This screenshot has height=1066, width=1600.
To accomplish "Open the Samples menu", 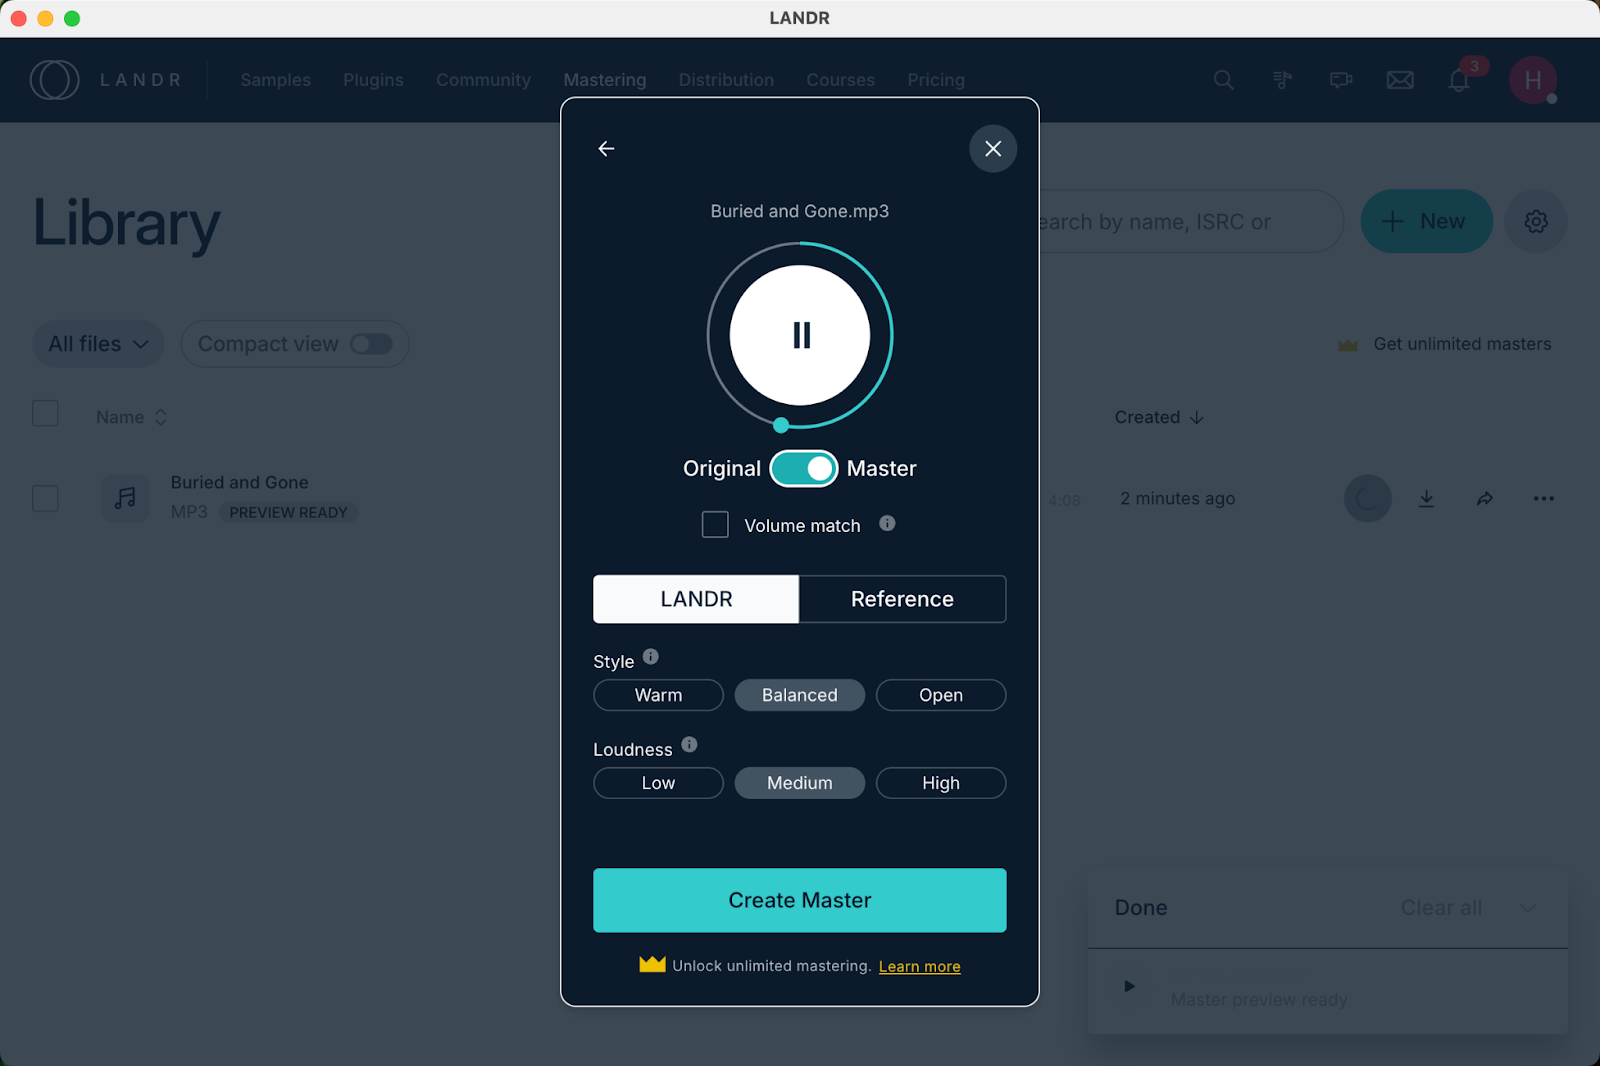I will [276, 80].
